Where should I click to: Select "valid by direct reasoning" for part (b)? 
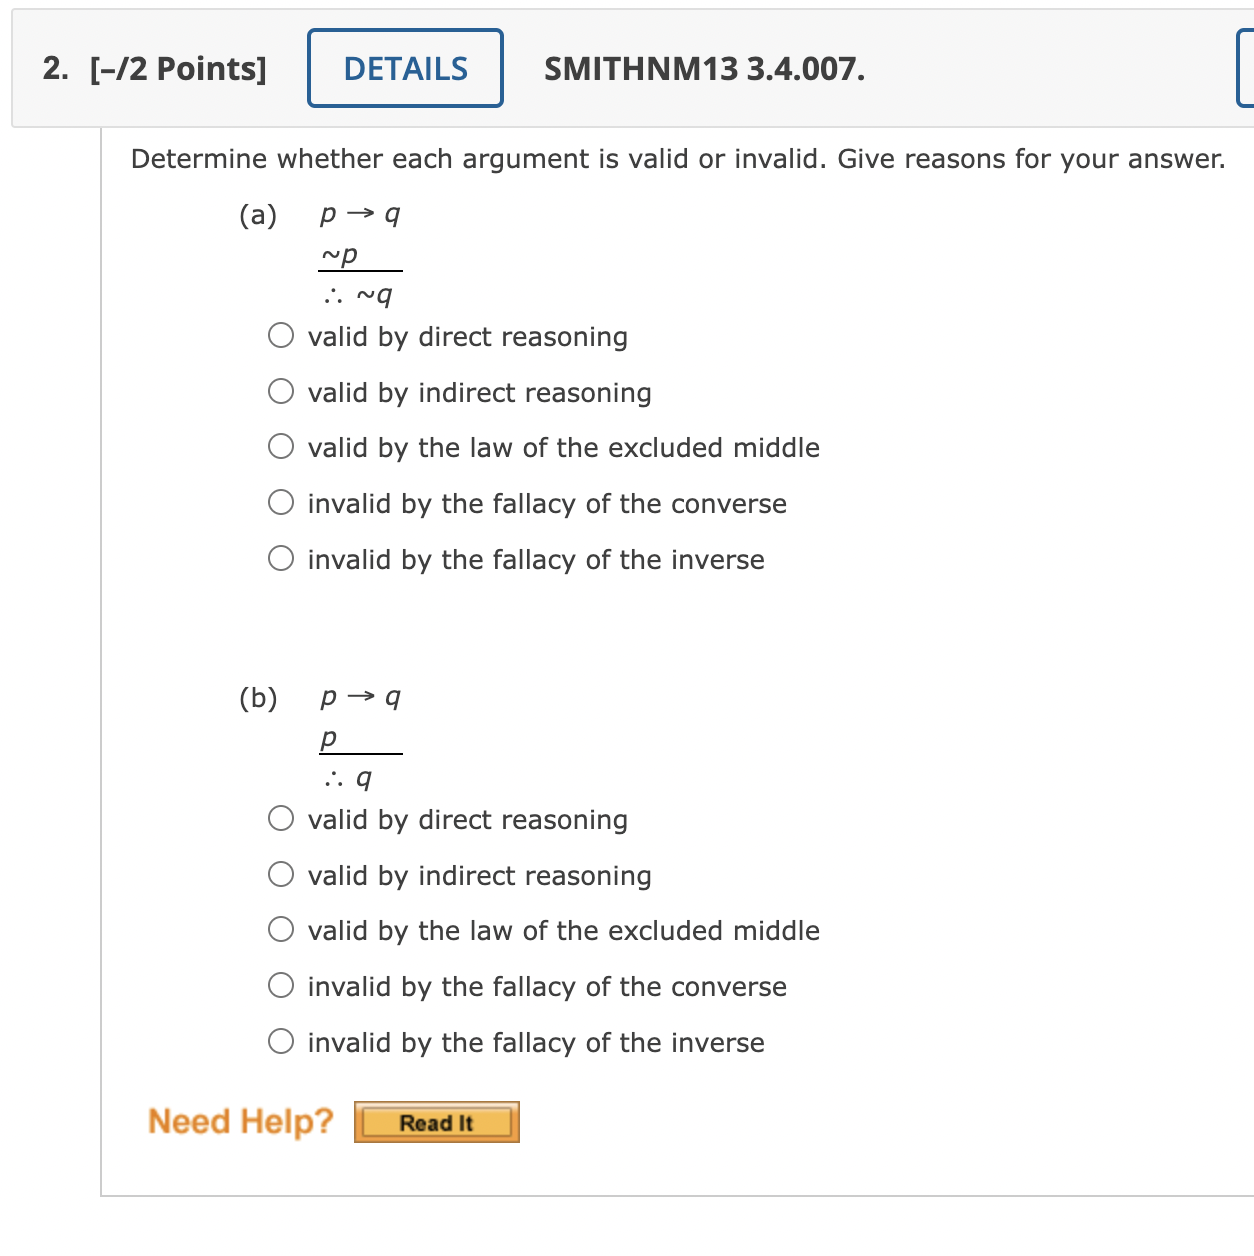pyautogui.click(x=281, y=818)
